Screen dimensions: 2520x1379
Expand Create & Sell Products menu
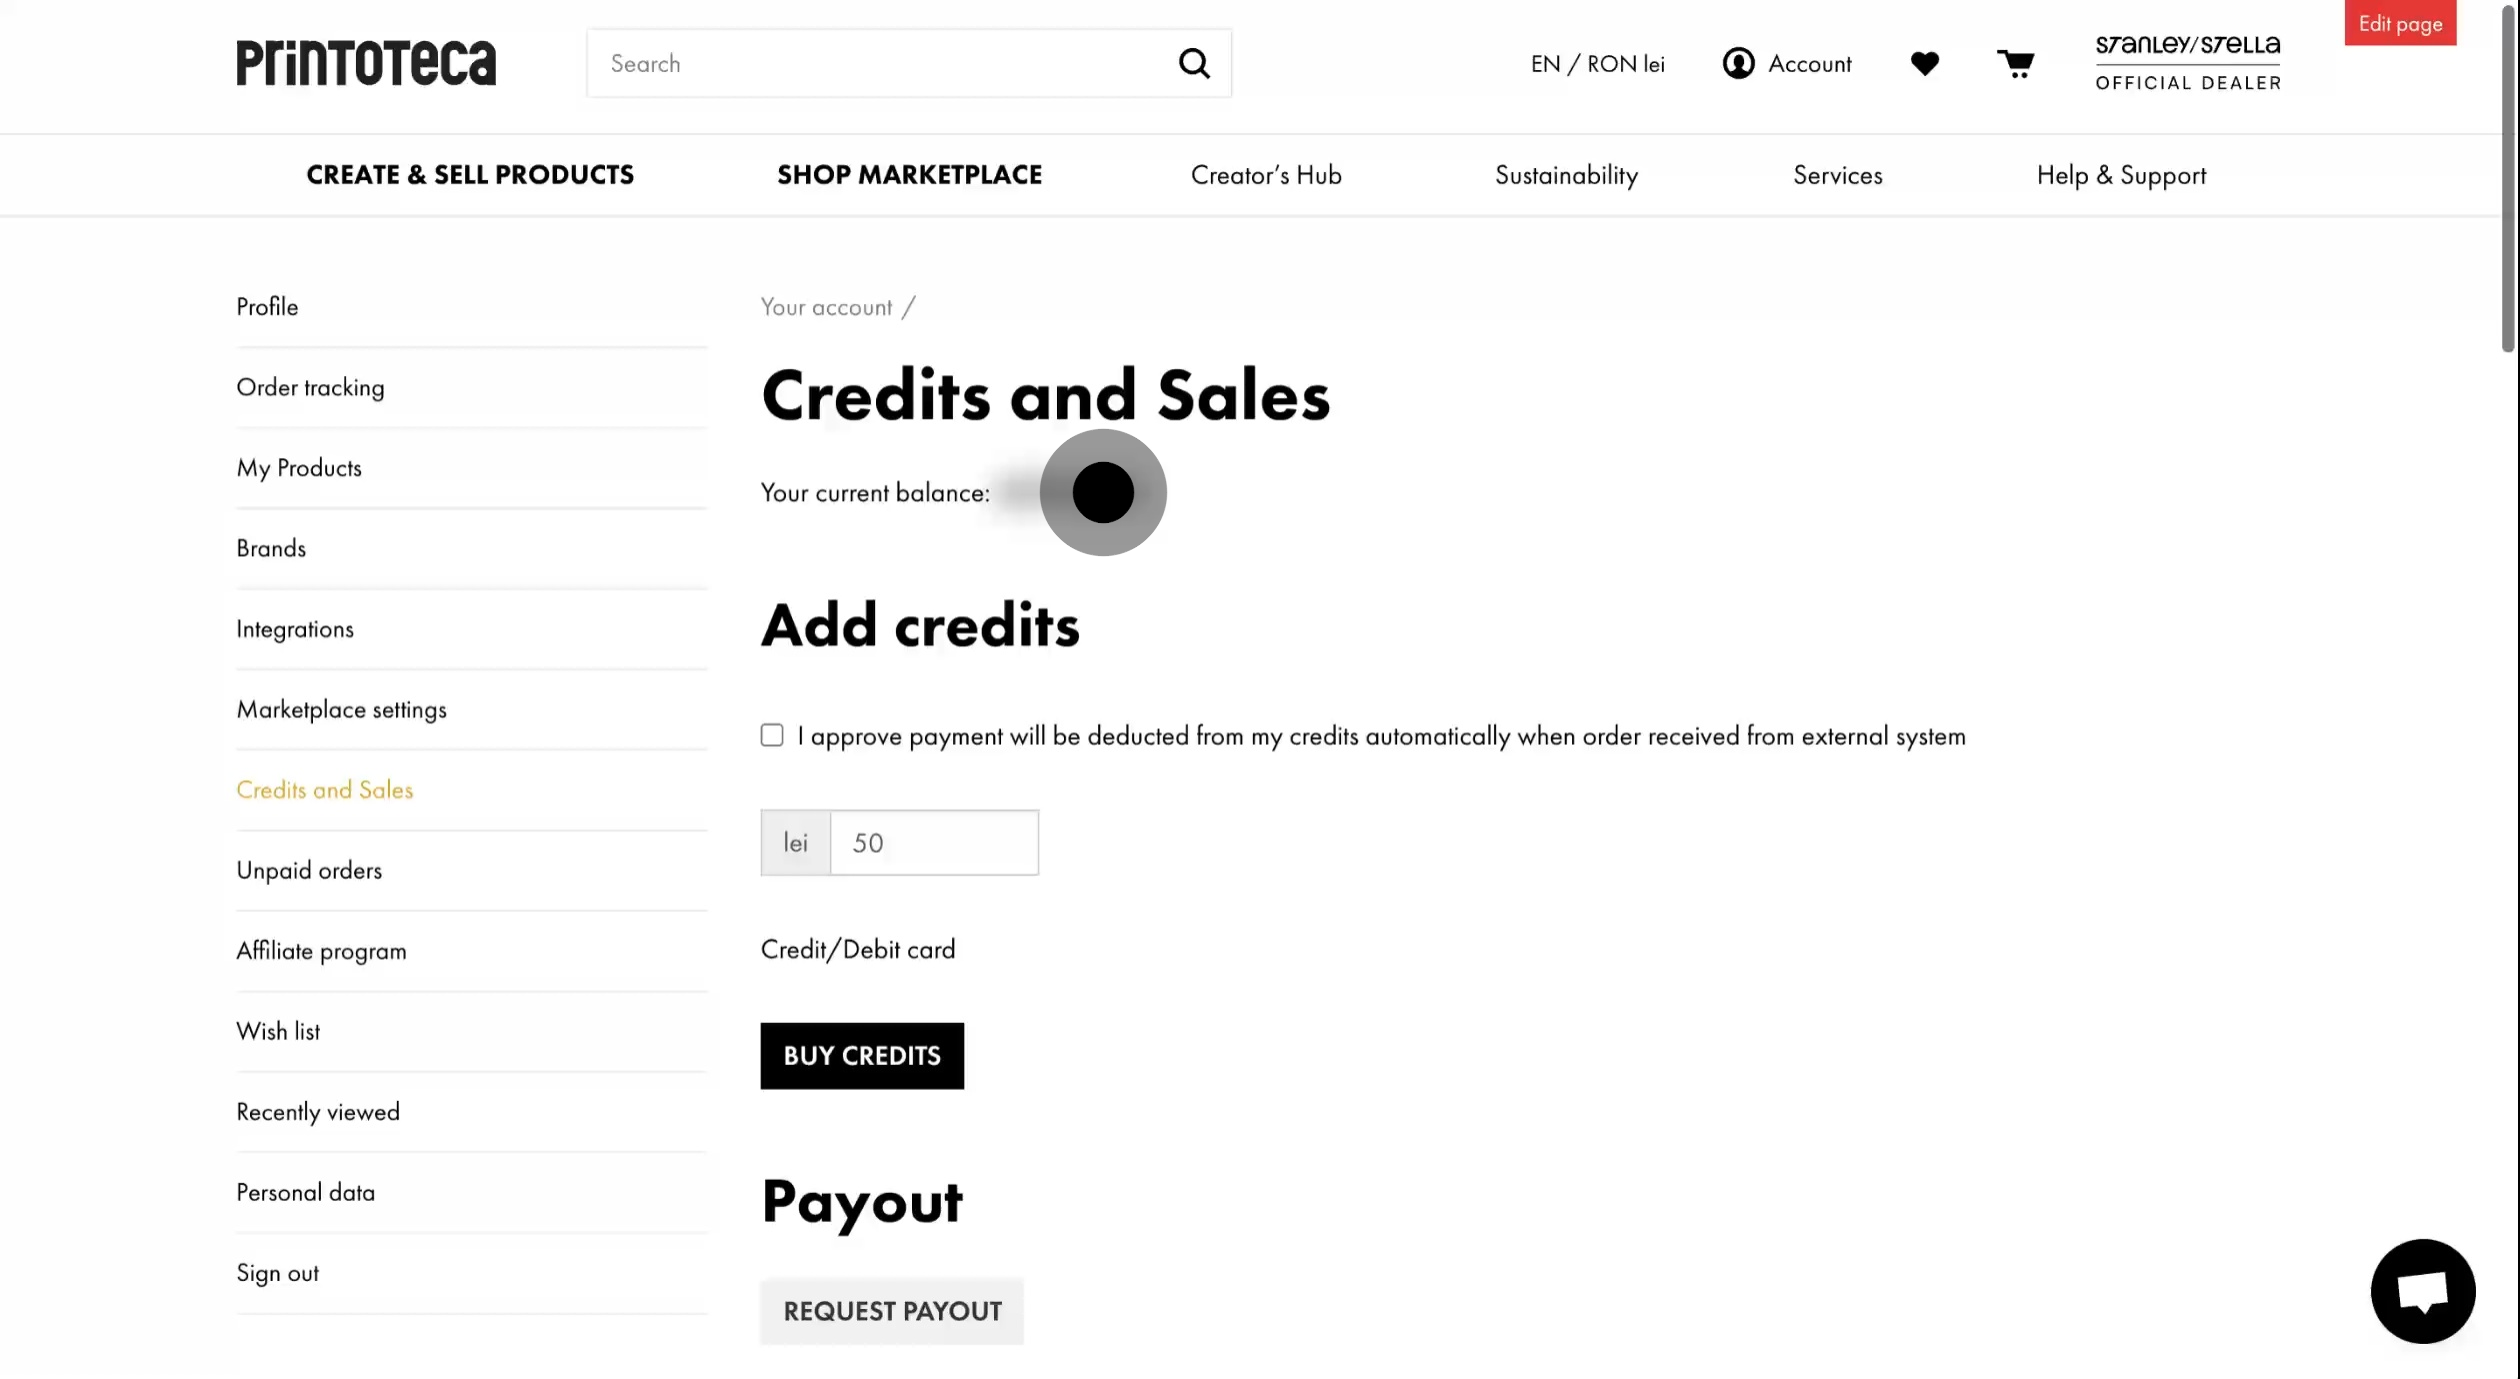click(470, 175)
